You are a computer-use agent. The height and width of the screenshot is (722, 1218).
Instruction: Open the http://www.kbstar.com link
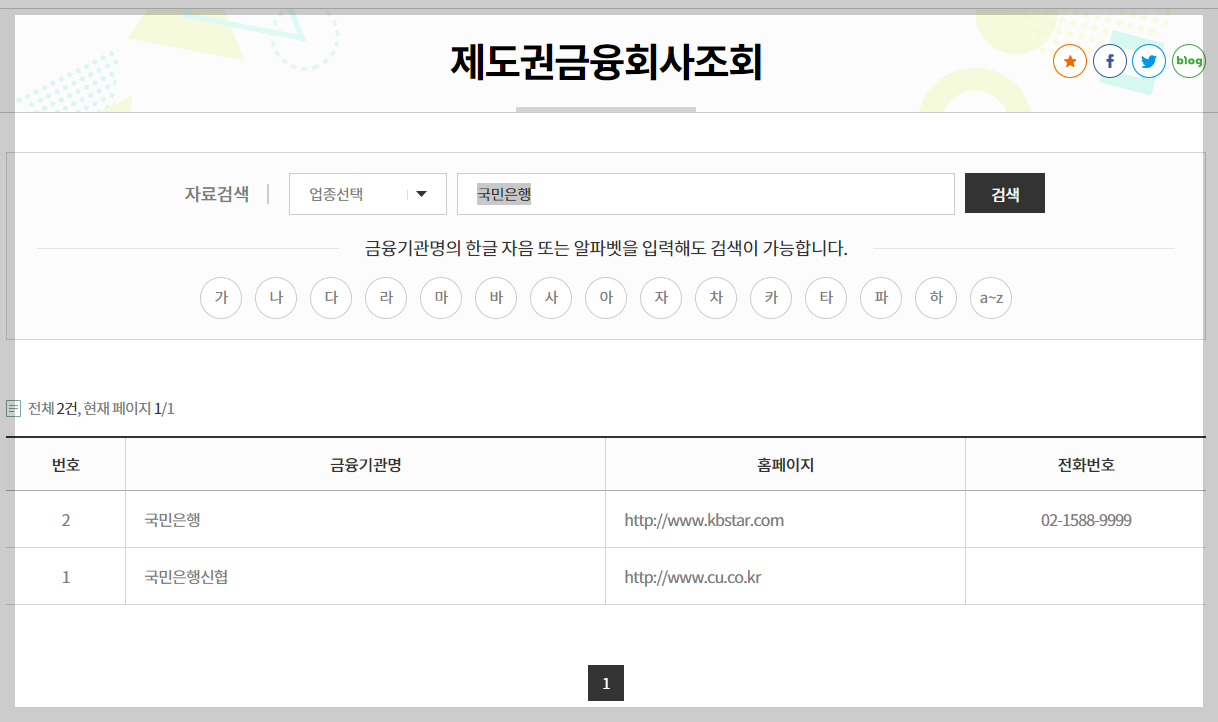pyautogui.click(x=704, y=519)
